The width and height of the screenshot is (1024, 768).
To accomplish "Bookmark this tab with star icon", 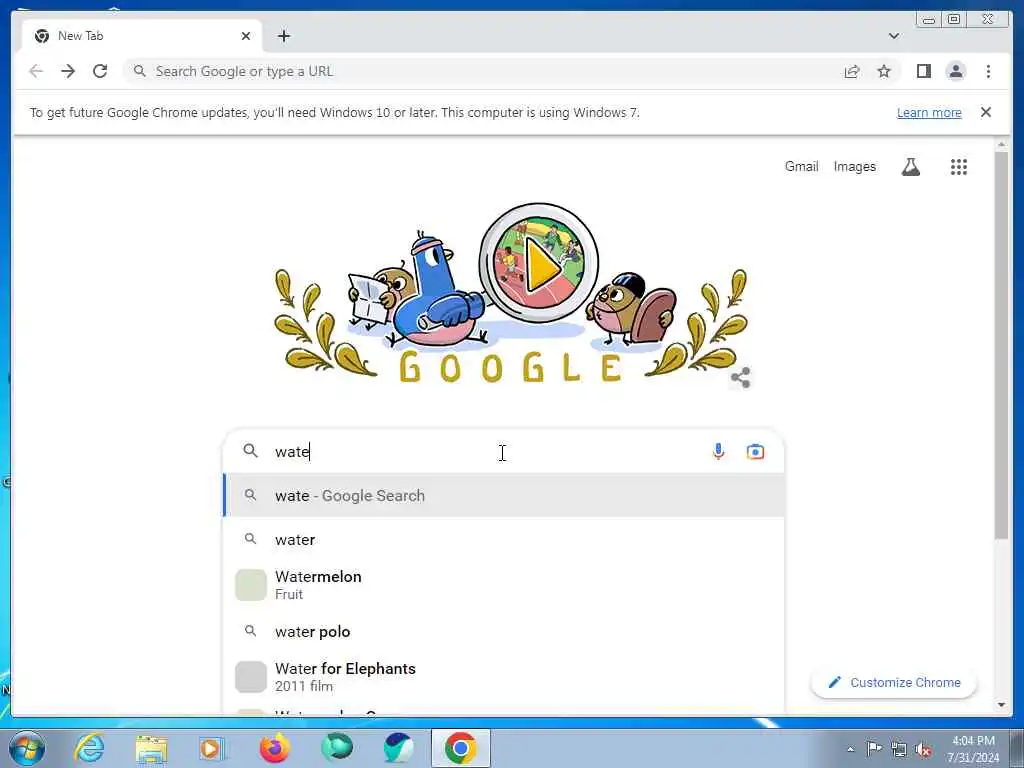I will pyautogui.click(x=884, y=71).
